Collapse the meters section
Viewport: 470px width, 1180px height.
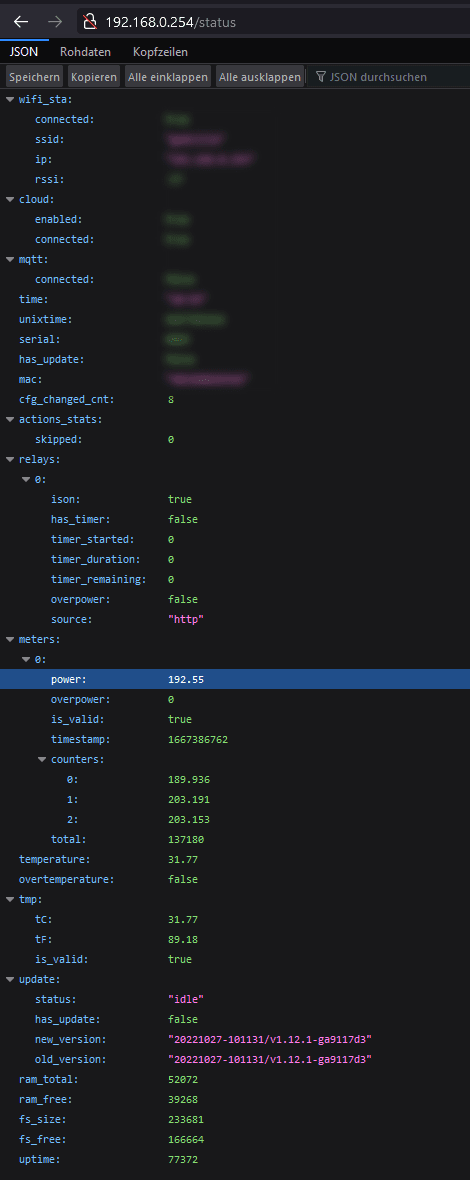(10, 640)
